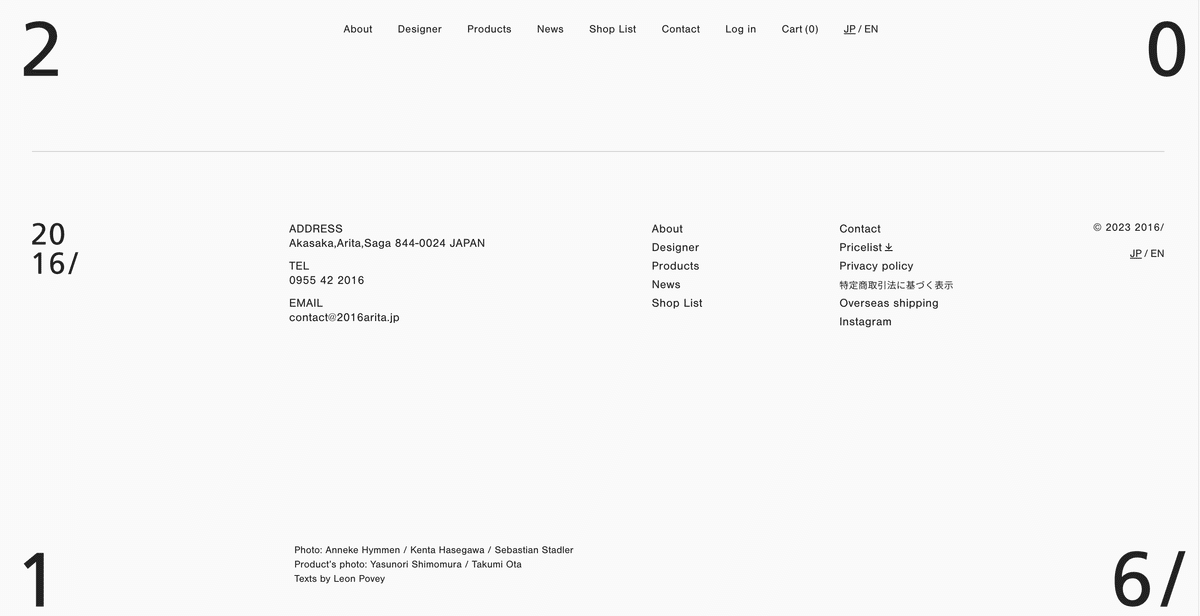The height and width of the screenshot is (616, 1200).
Task: Select JP under the footer copyright
Action: tap(1136, 254)
